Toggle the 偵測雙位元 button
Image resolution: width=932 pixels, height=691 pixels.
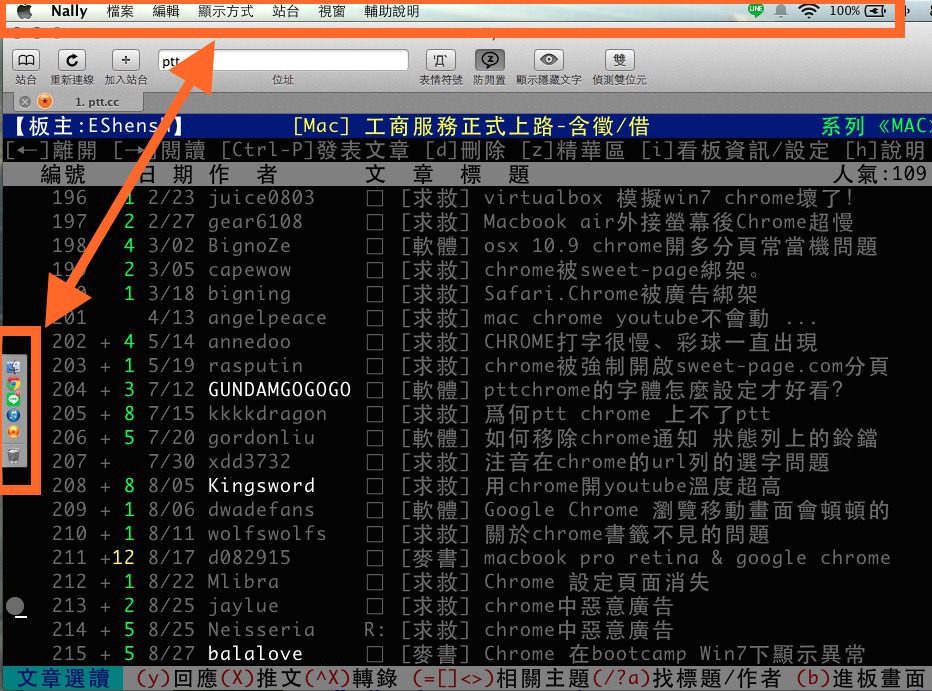coord(619,60)
